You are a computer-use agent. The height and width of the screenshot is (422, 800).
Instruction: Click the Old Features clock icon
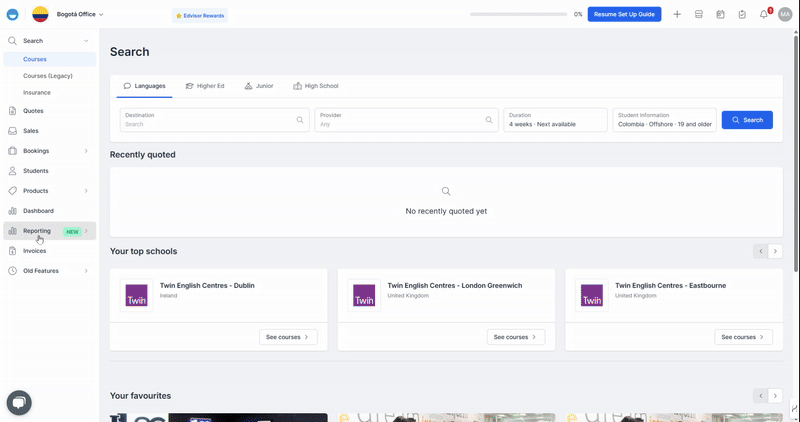click(12, 271)
